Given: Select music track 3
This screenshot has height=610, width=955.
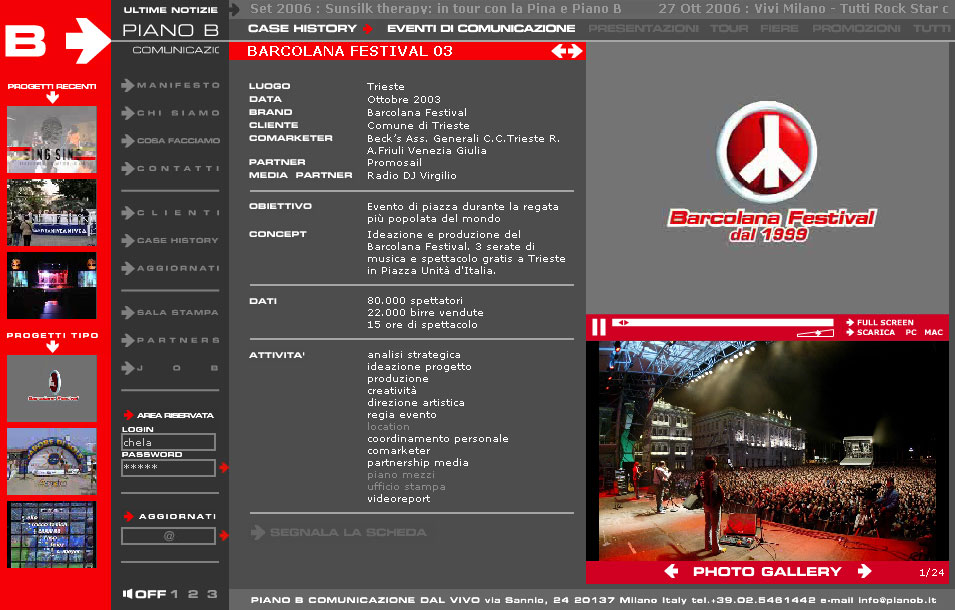Looking at the screenshot, I should coord(211,594).
